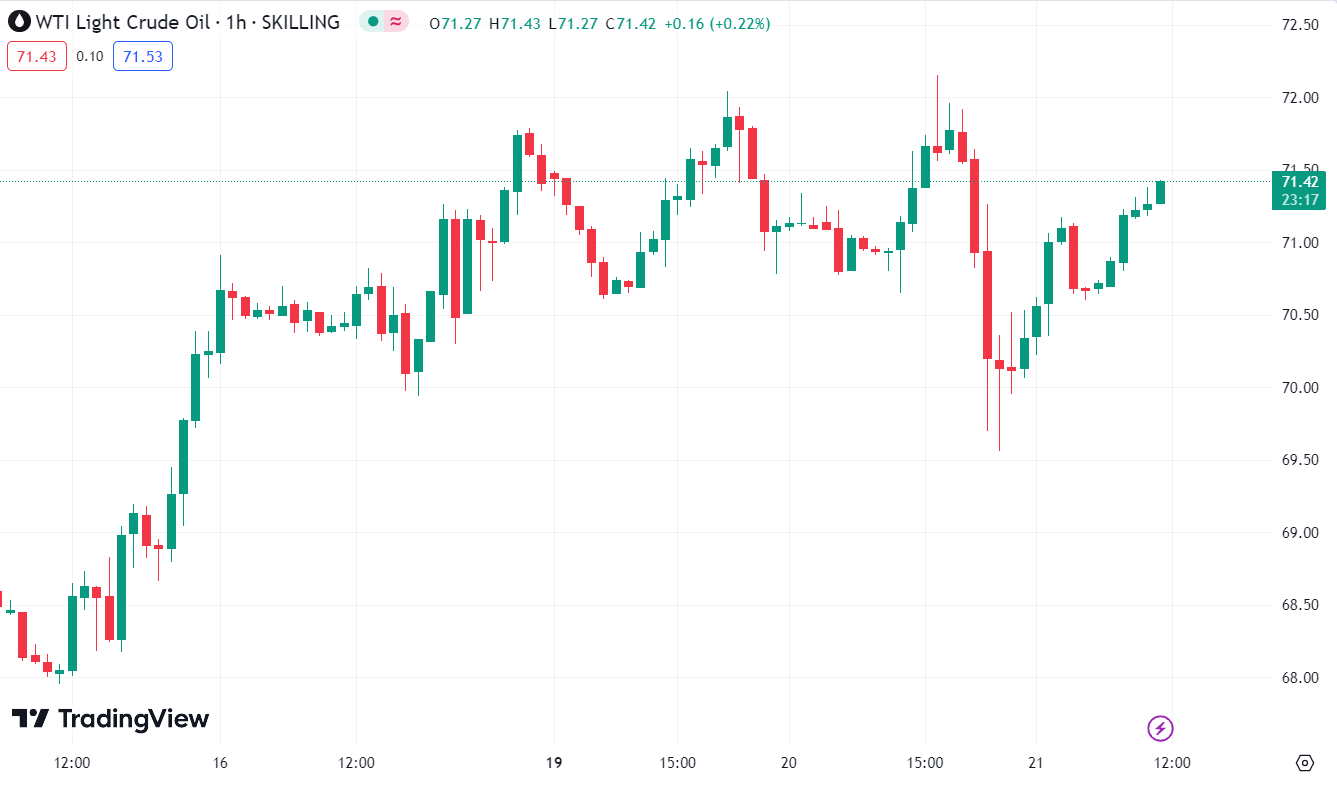The width and height of the screenshot is (1337, 789).
Task: Open the purple lightning bolt event marker
Action: click(1160, 728)
